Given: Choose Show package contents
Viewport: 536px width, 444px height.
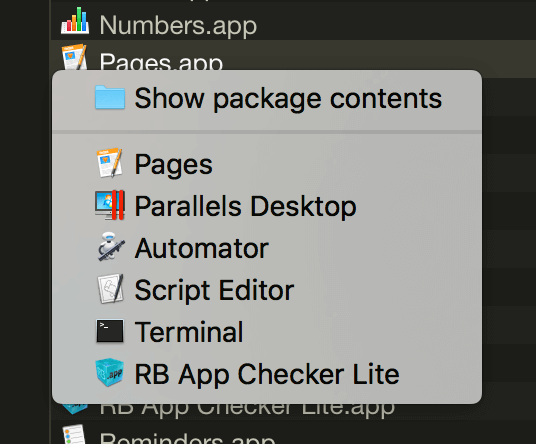Looking at the screenshot, I should (267, 98).
